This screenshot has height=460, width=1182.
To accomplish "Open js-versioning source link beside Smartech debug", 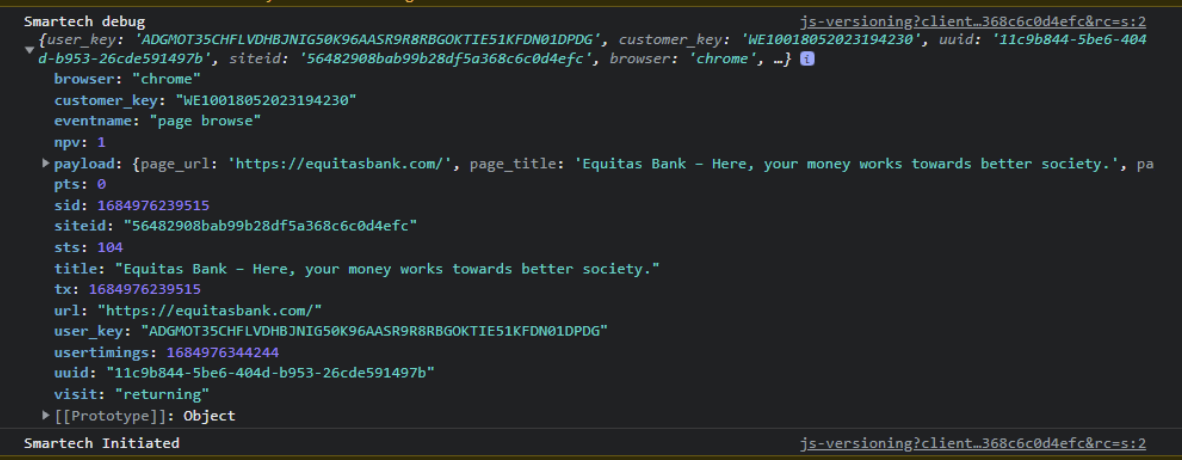I will point(972,22).
